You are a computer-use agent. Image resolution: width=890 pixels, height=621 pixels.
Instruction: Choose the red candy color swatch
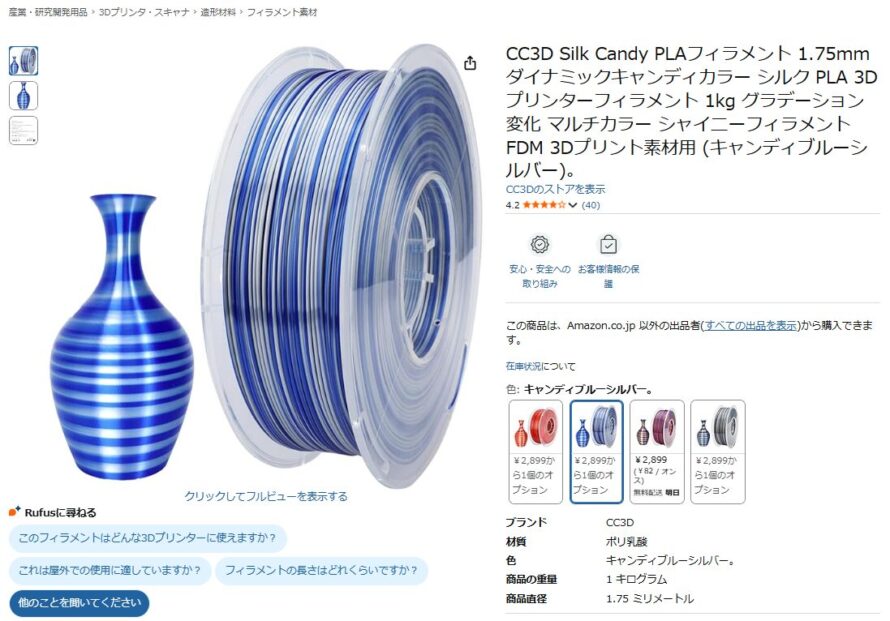tap(535, 451)
